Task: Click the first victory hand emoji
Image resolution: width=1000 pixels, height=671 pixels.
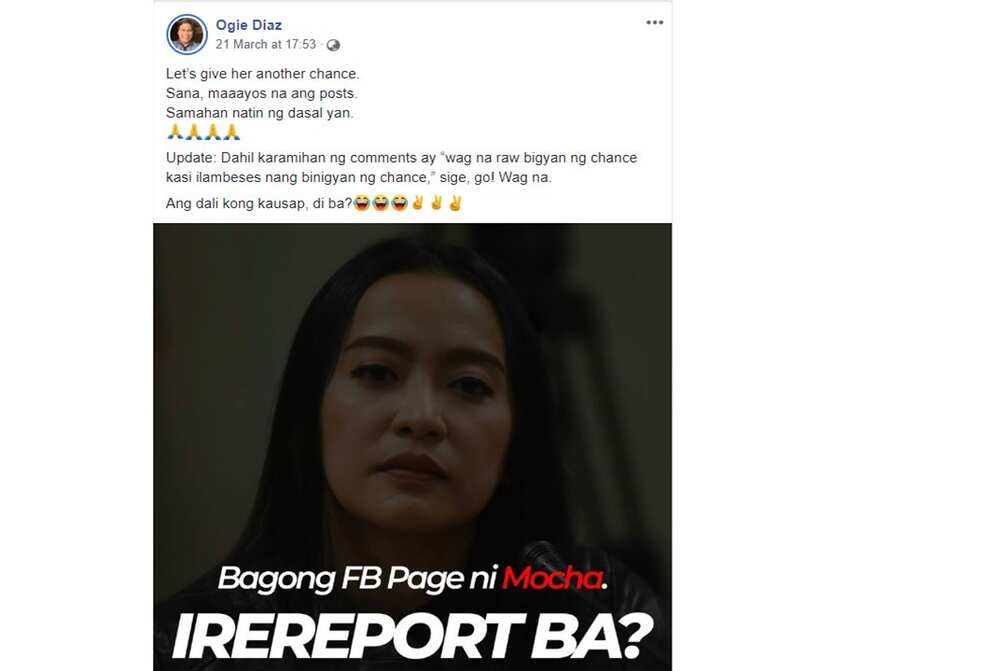Action: pyautogui.click(x=418, y=203)
